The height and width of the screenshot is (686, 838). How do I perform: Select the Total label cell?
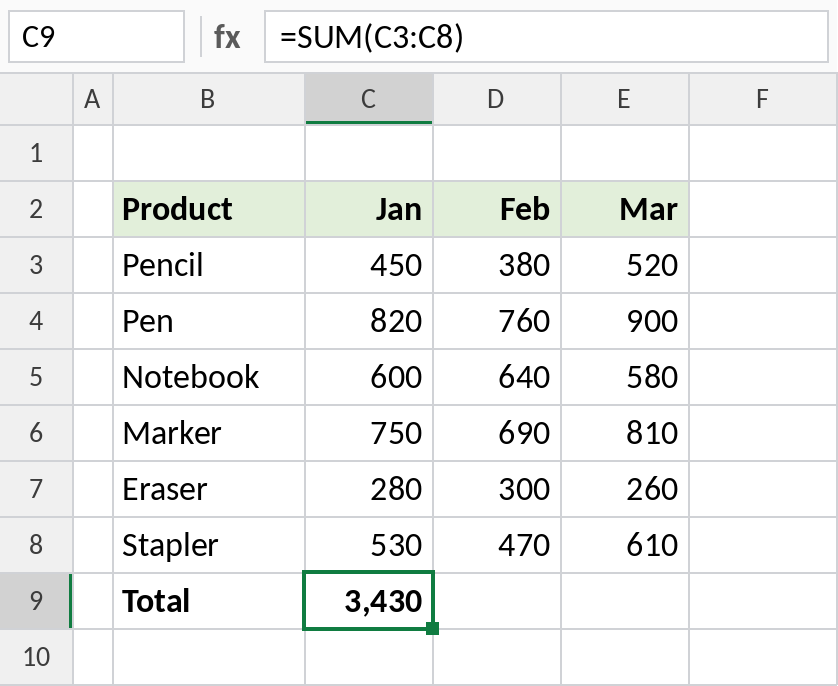pyautogui.click(x=209, y=601)
